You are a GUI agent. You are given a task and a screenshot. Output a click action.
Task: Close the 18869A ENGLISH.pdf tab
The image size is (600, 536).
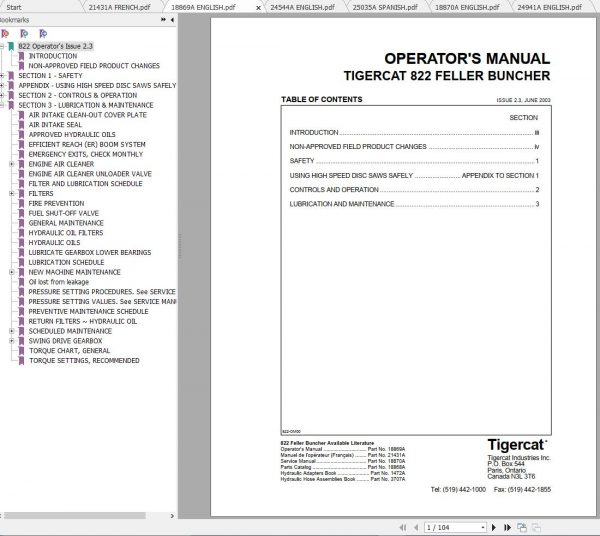coord(259,7)
